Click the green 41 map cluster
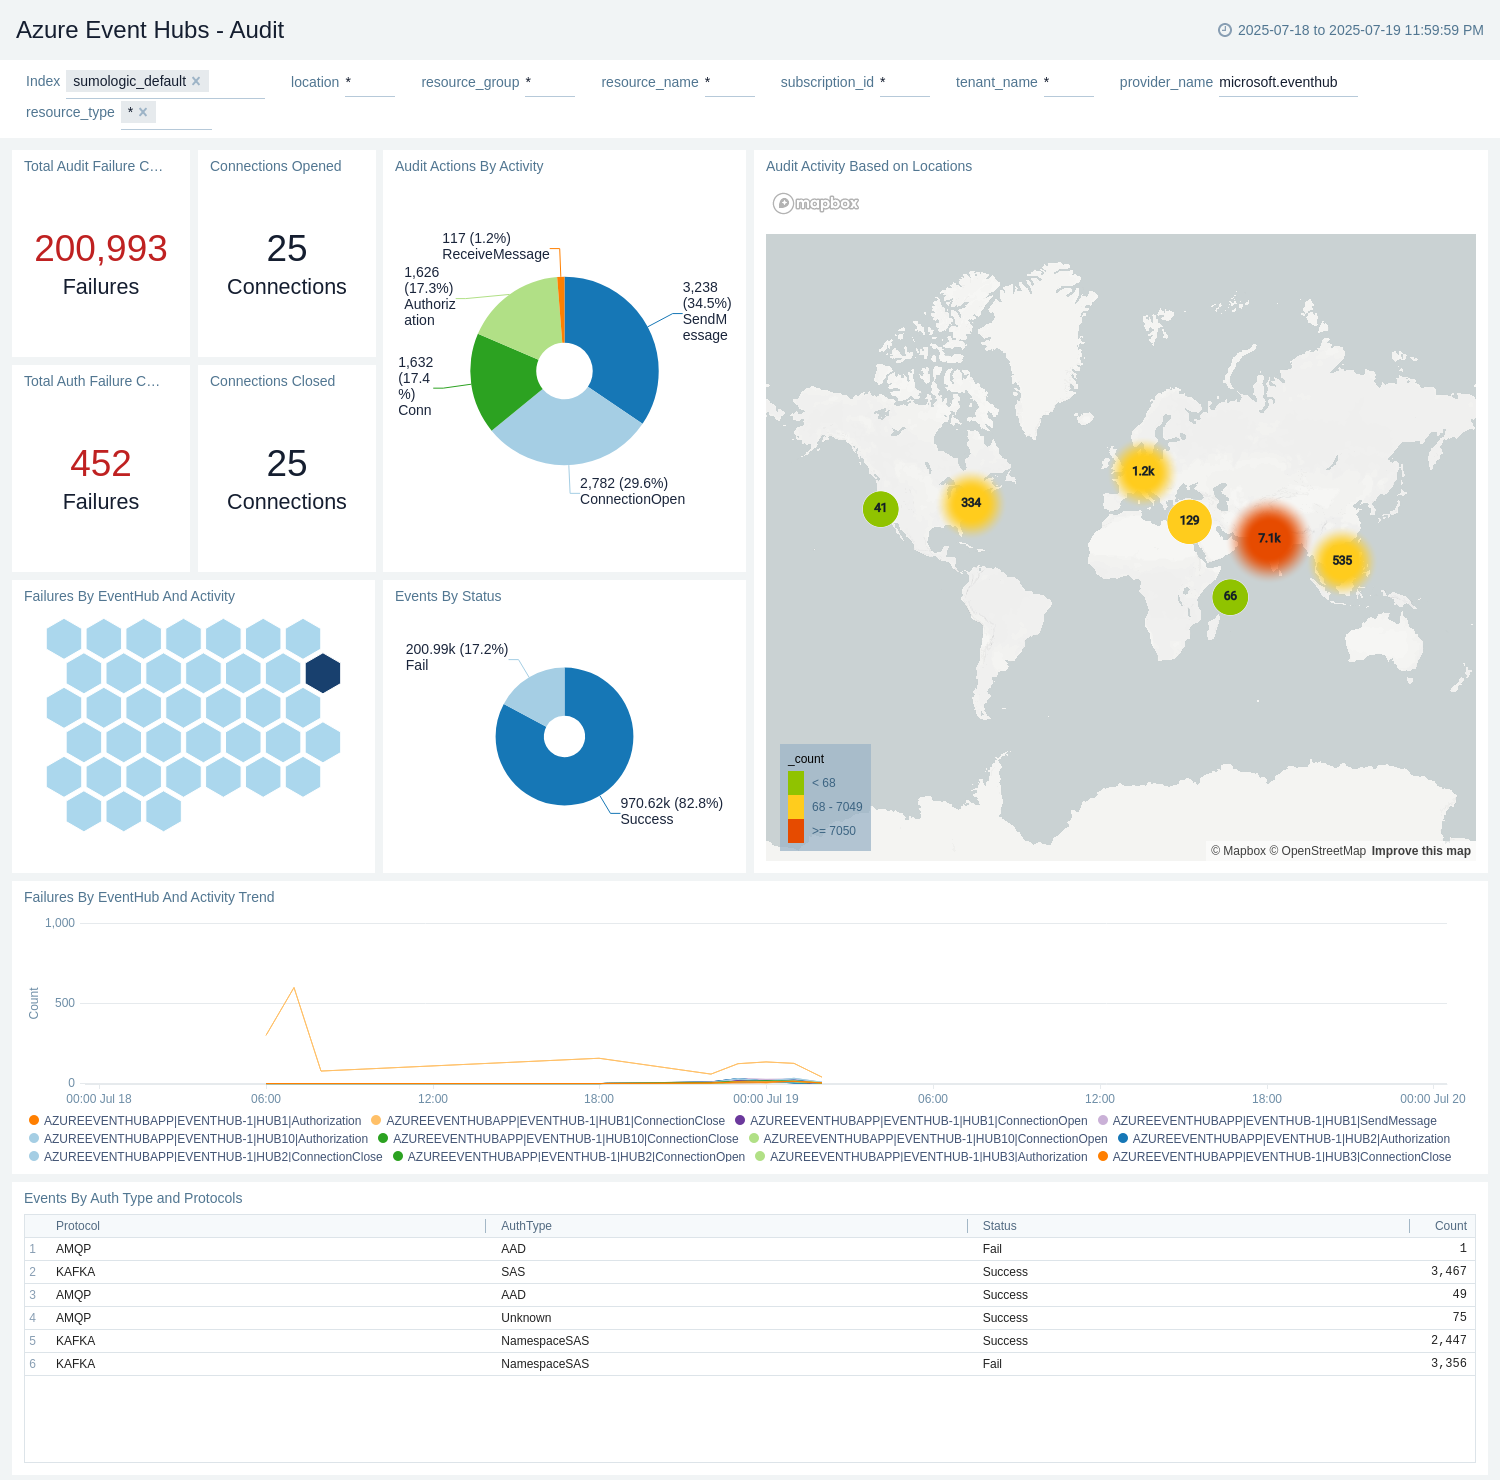Screen dimensions: 1500x1480 click(x=880, y=508)
